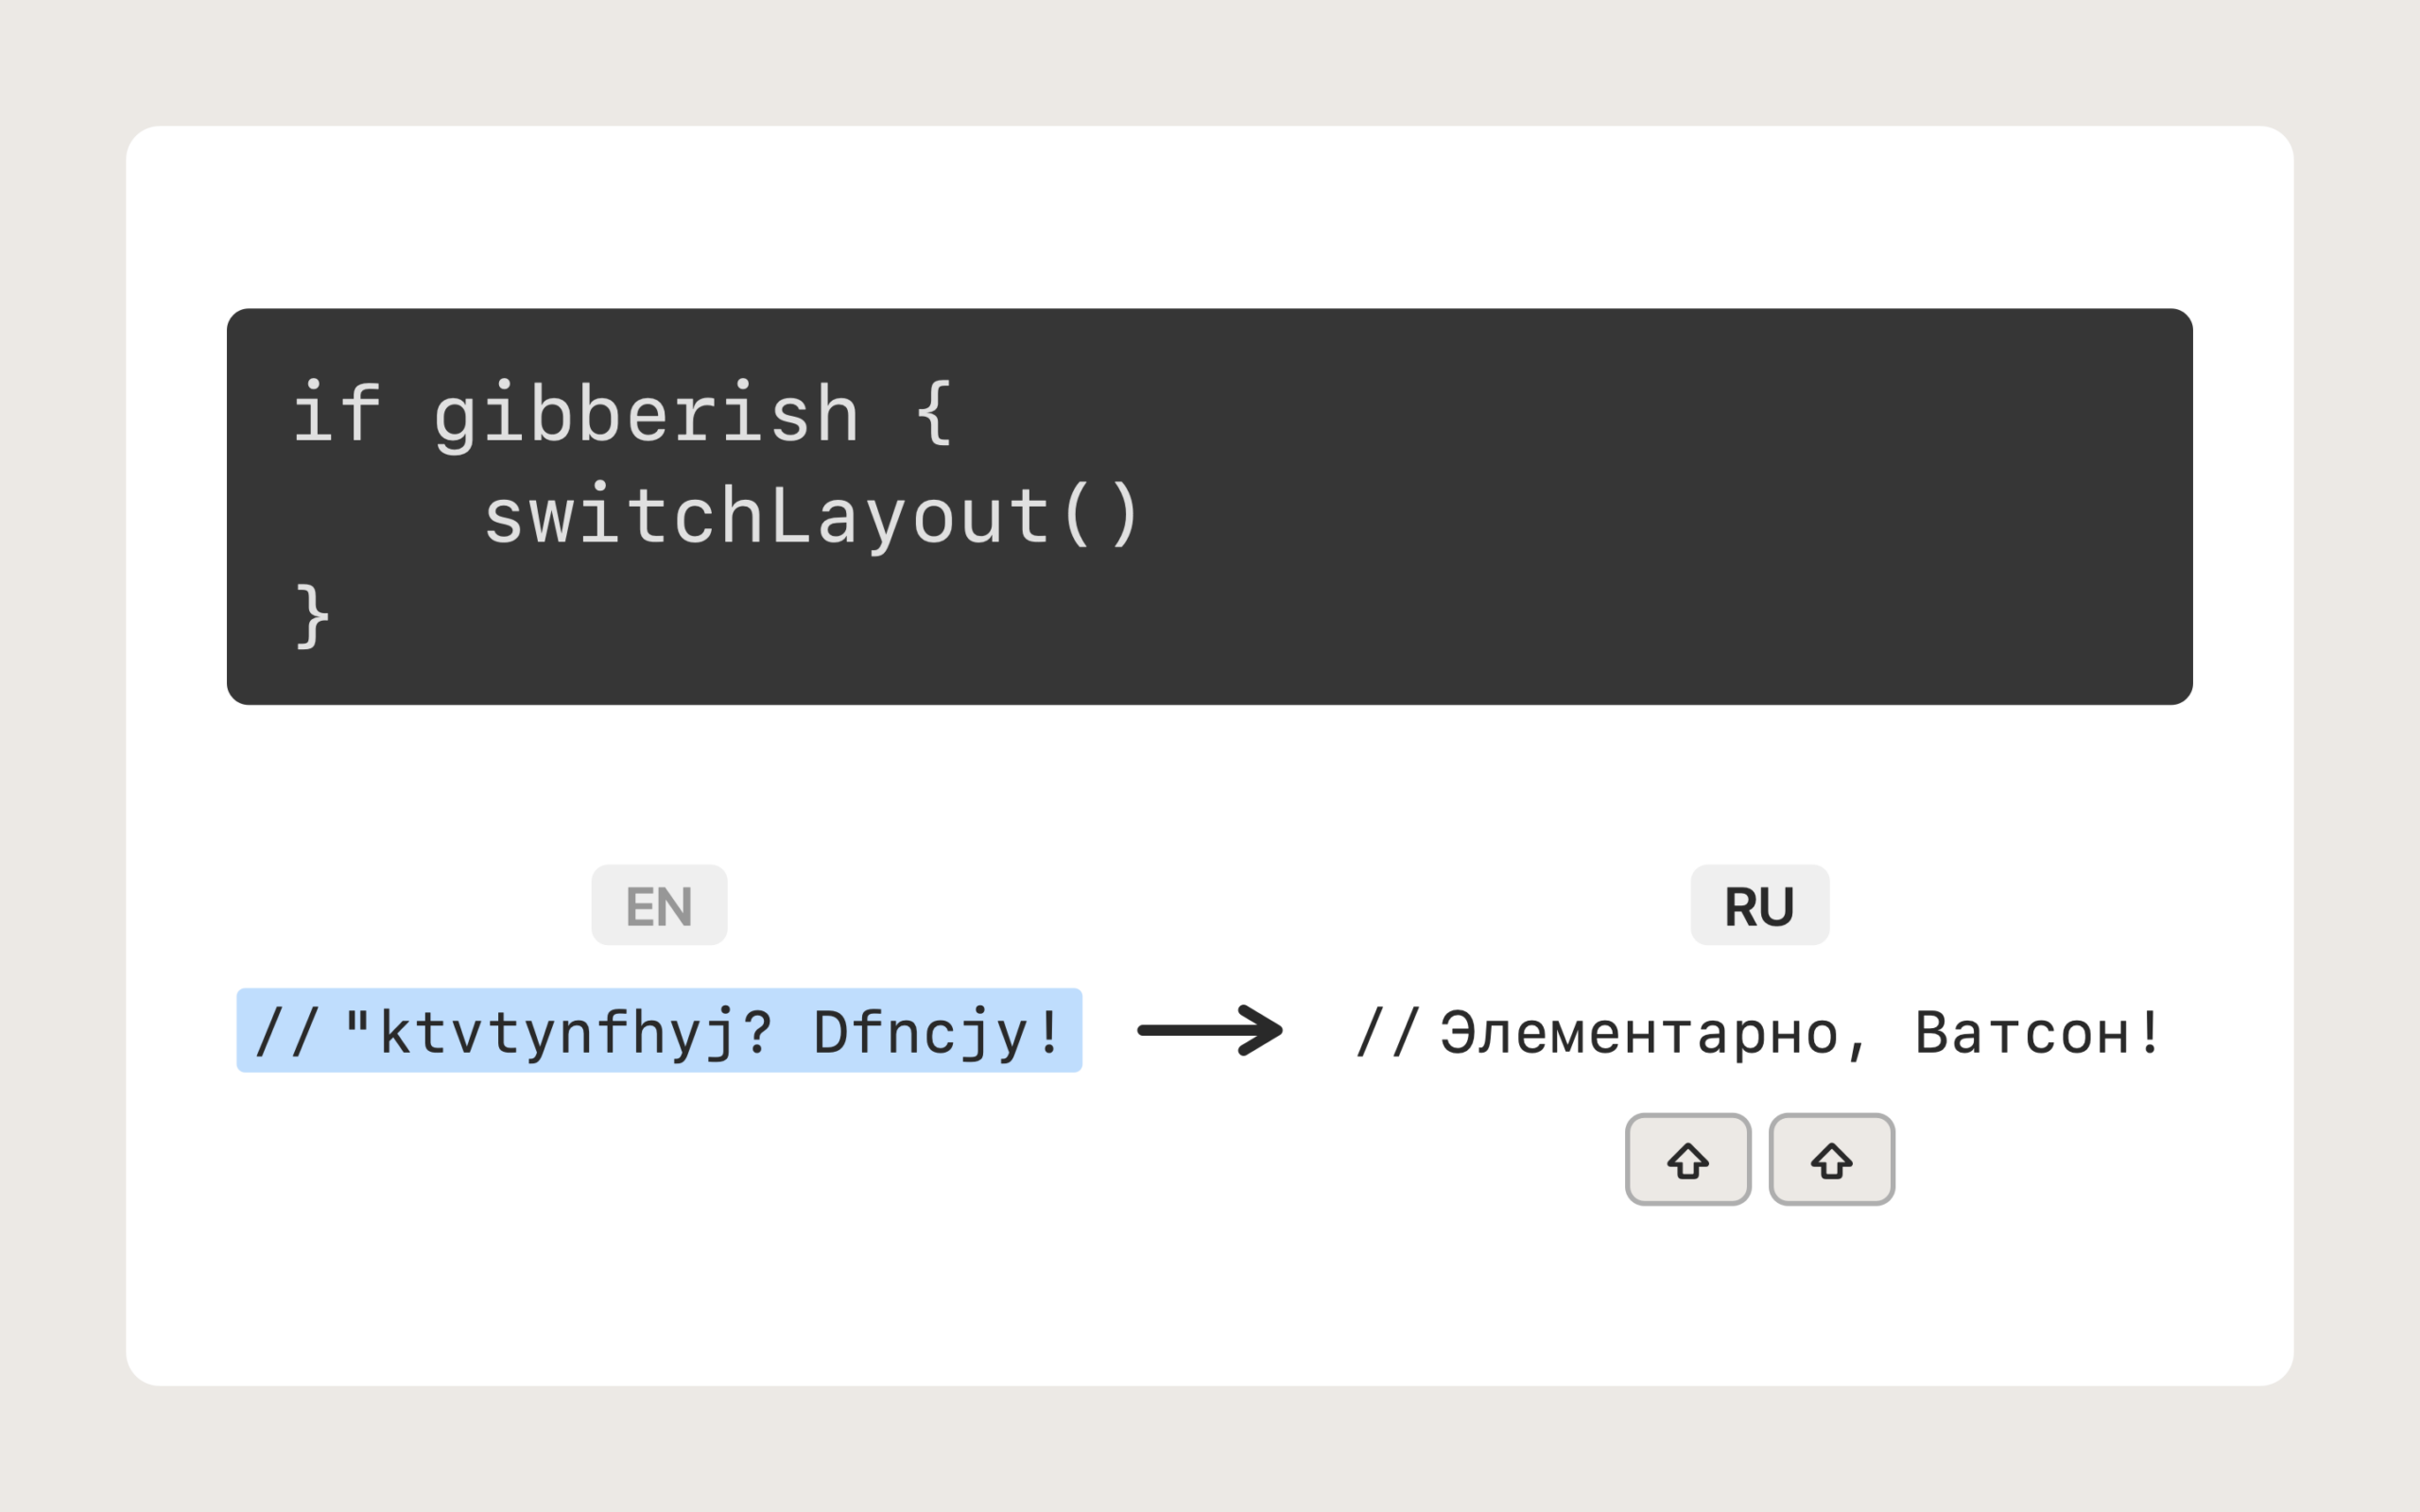This screenshot has width=2420, height=1512.
Task: Click the word "Ватсон!" in the Russian text
Action: [2038, 1032]
